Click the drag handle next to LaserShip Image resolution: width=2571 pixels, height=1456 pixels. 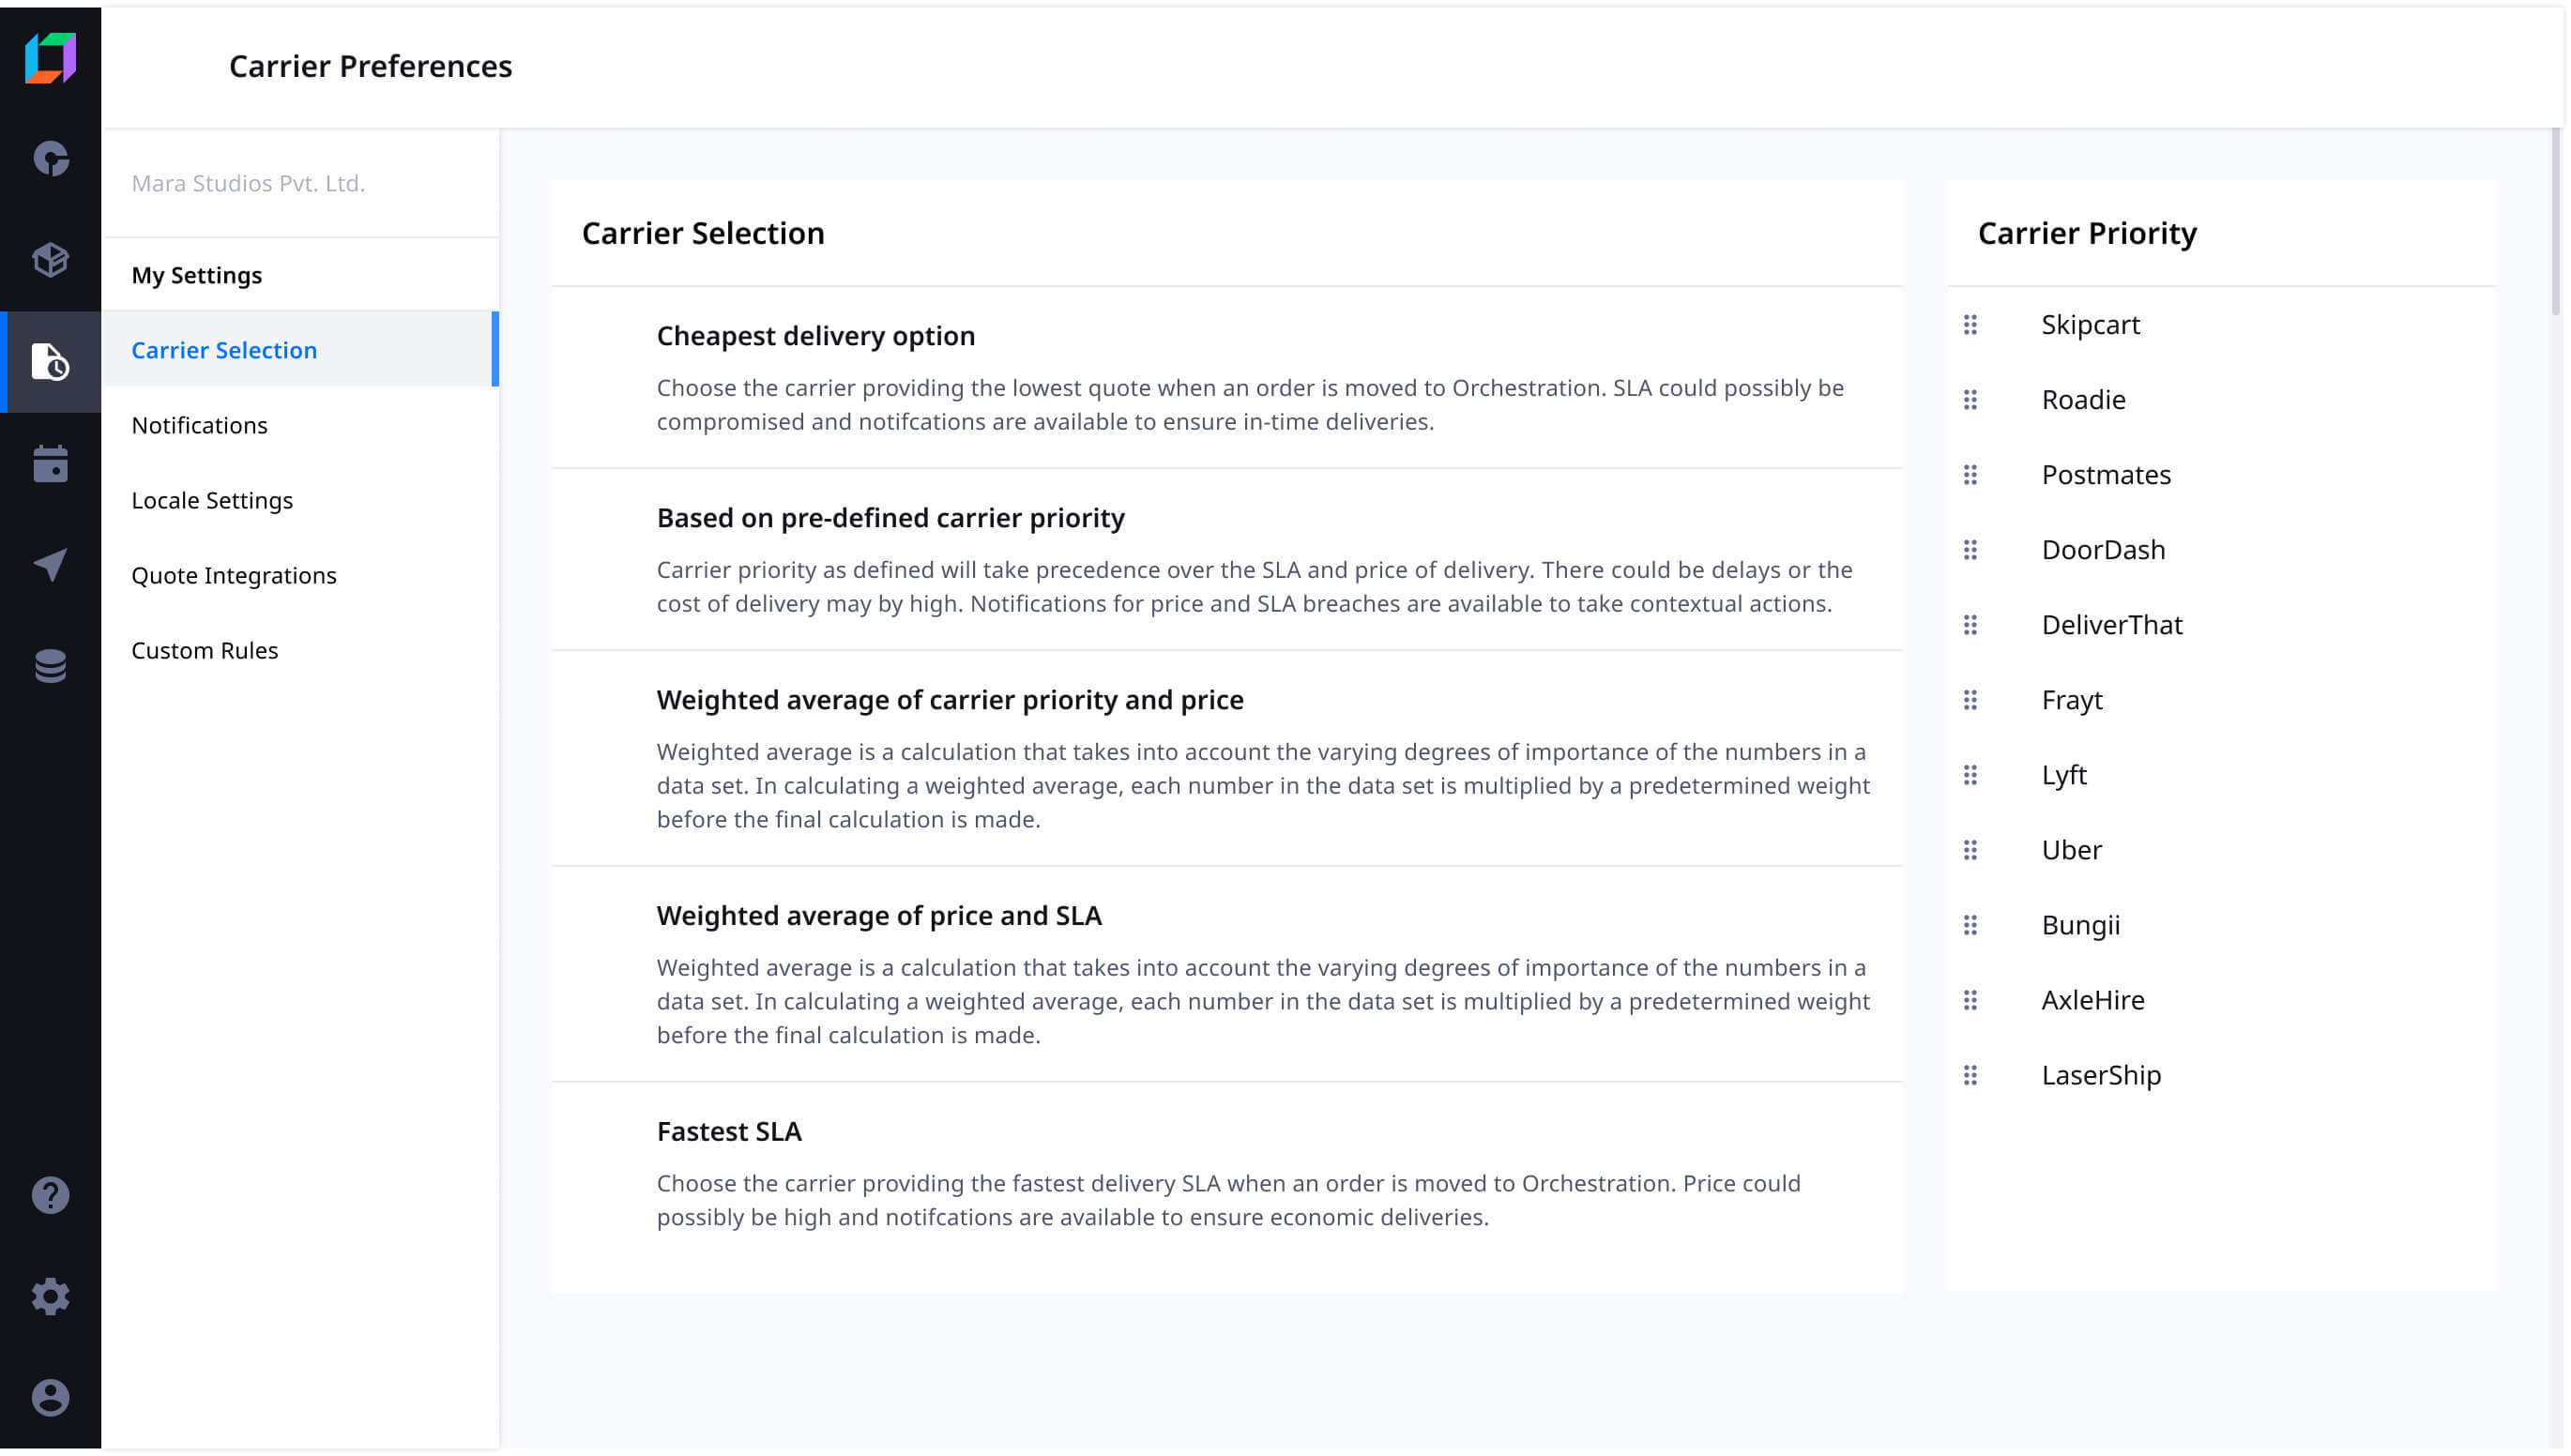(x=1970, y=1075)
